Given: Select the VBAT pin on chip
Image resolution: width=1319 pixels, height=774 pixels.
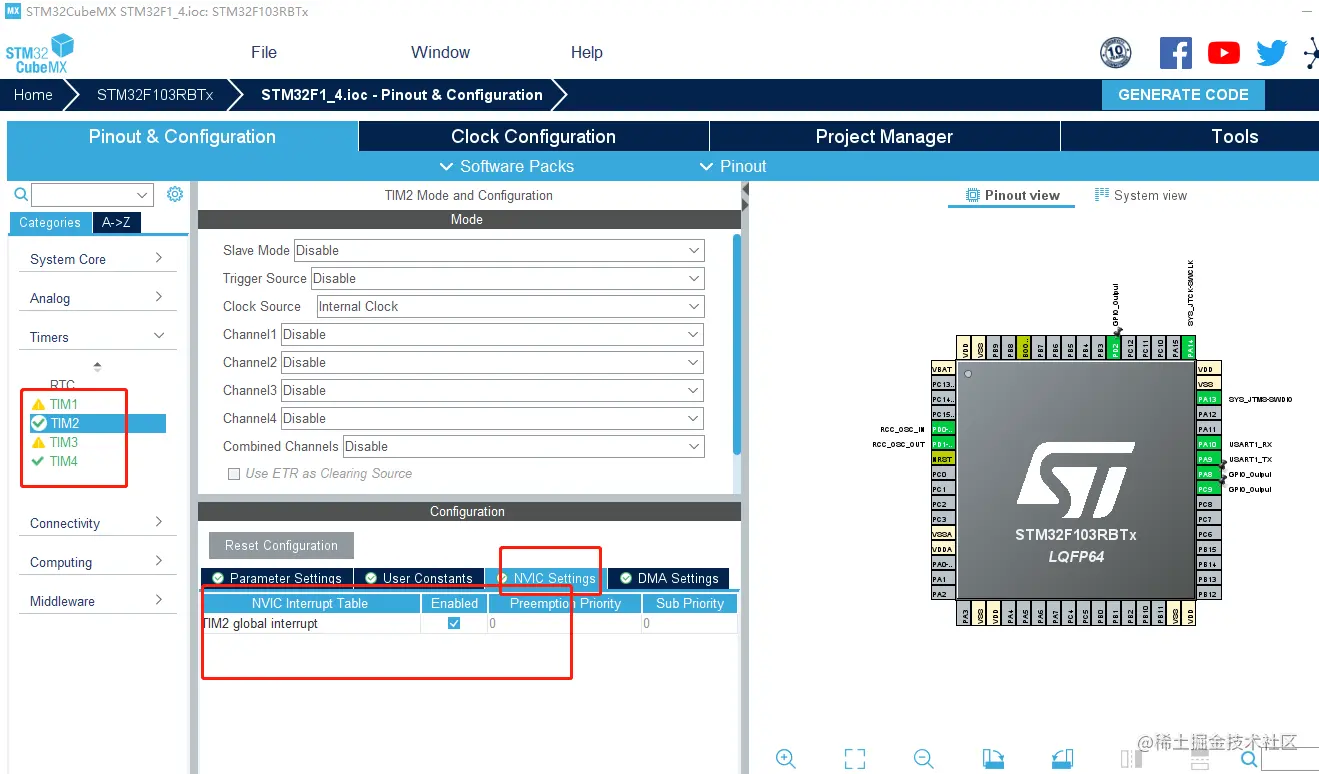Looking at the screenshot, I should click(943, 369).
